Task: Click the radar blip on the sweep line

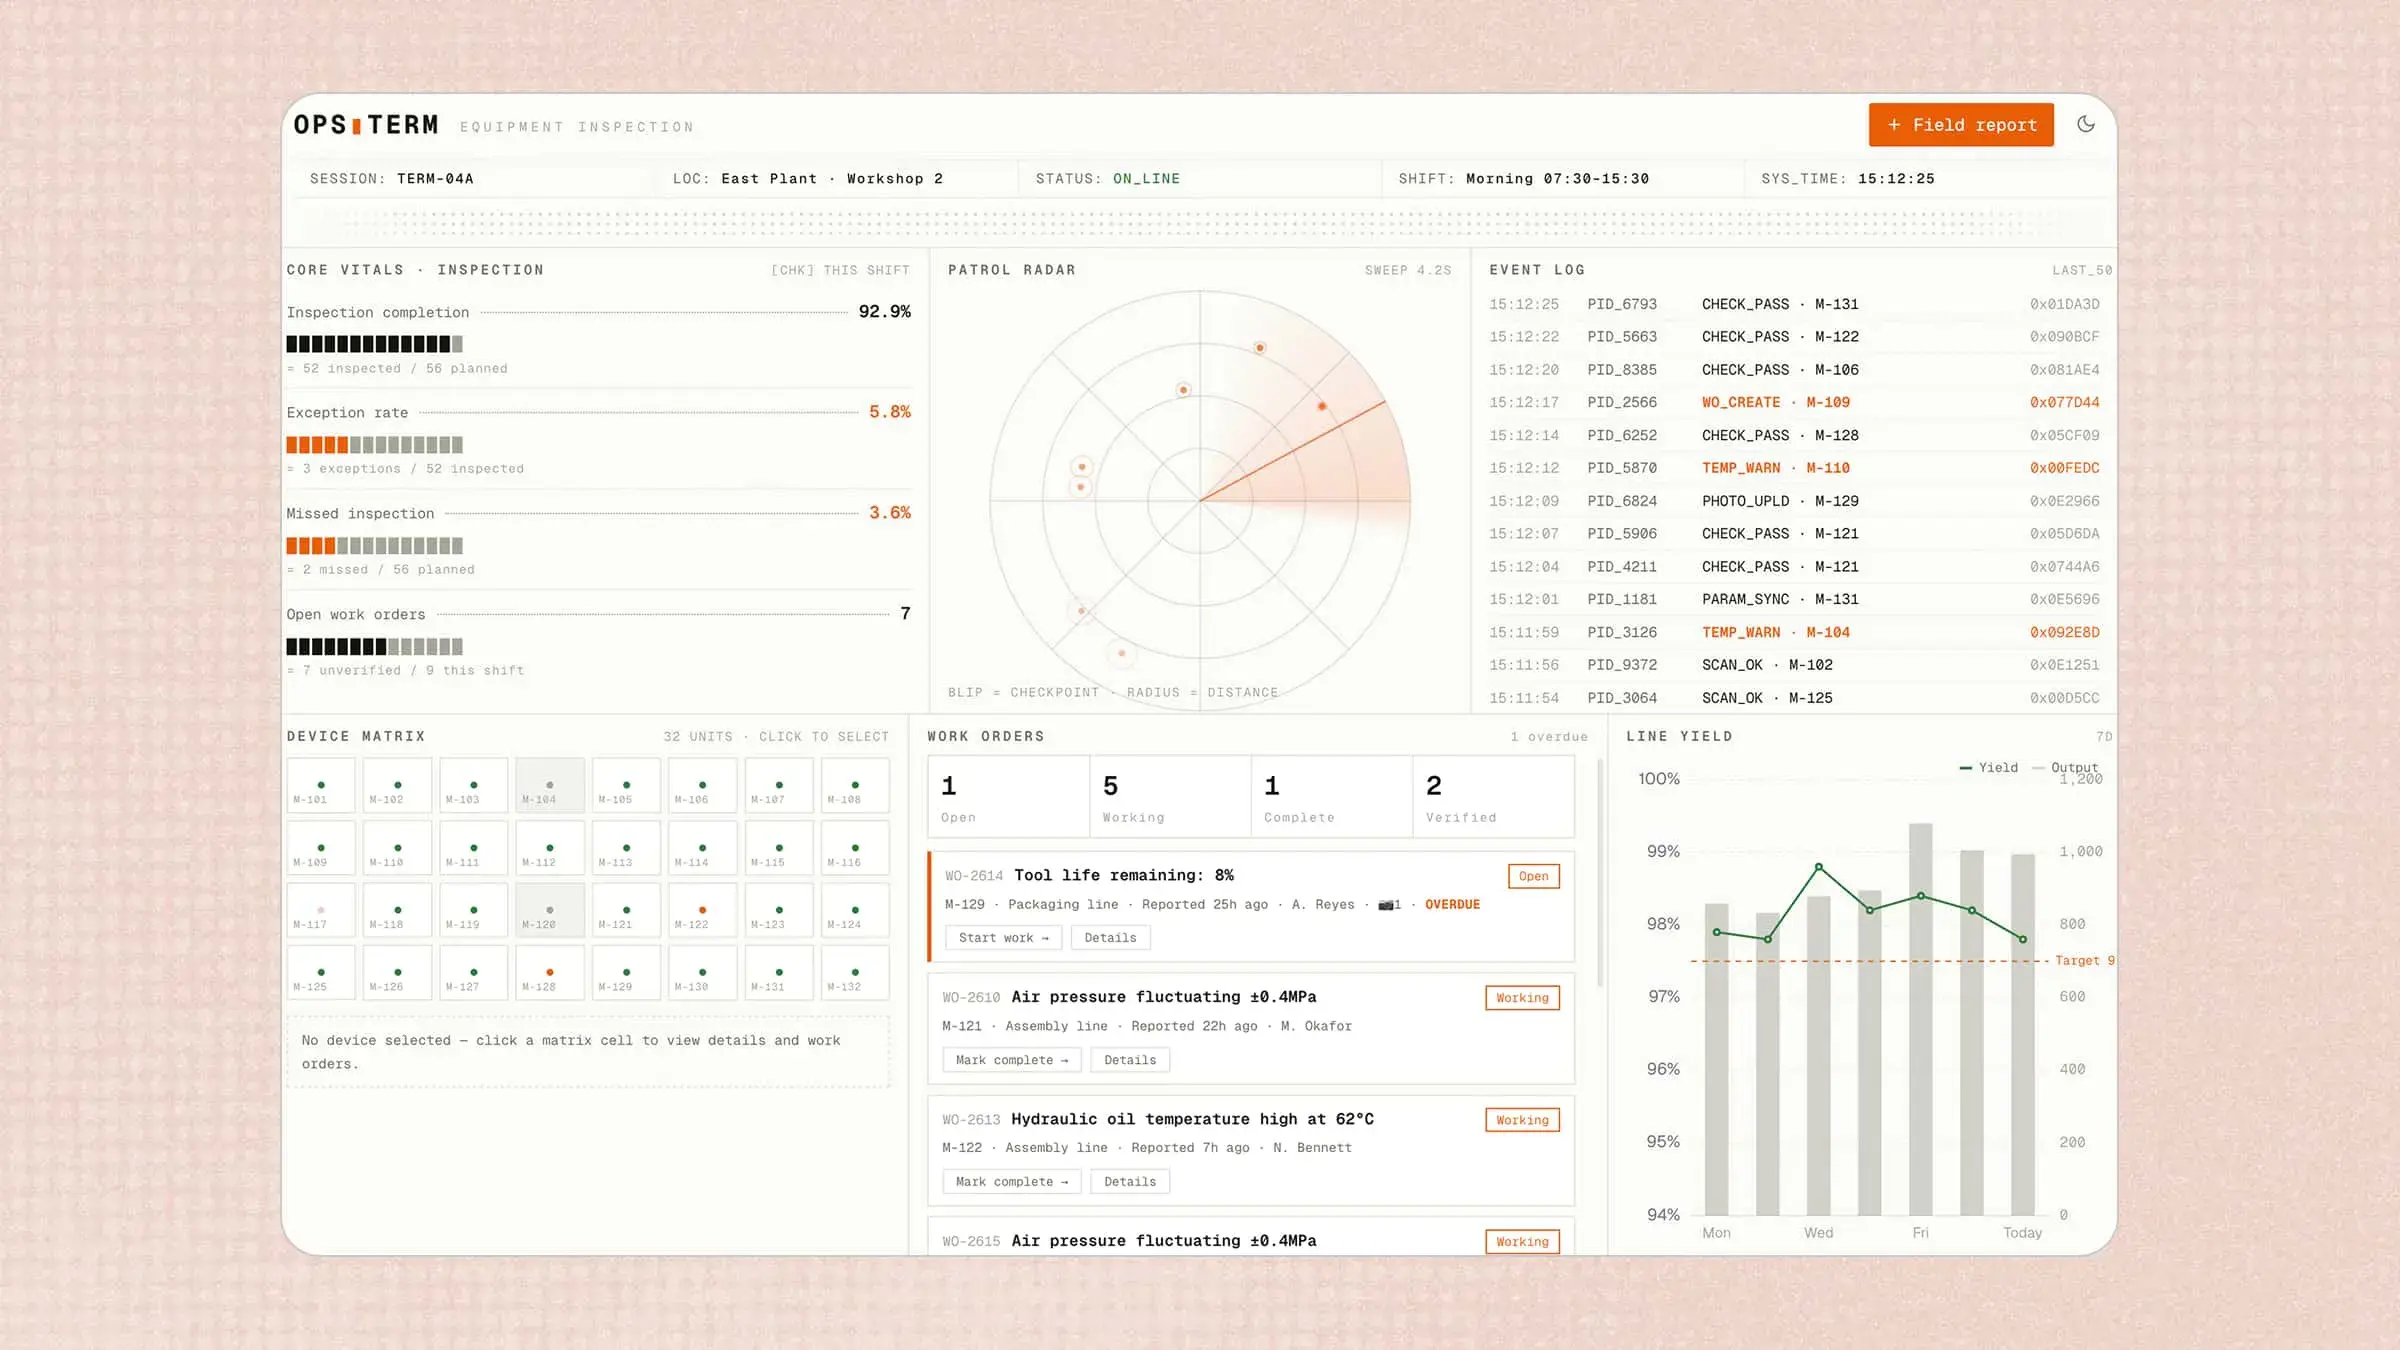Action: coord(1322,406)
